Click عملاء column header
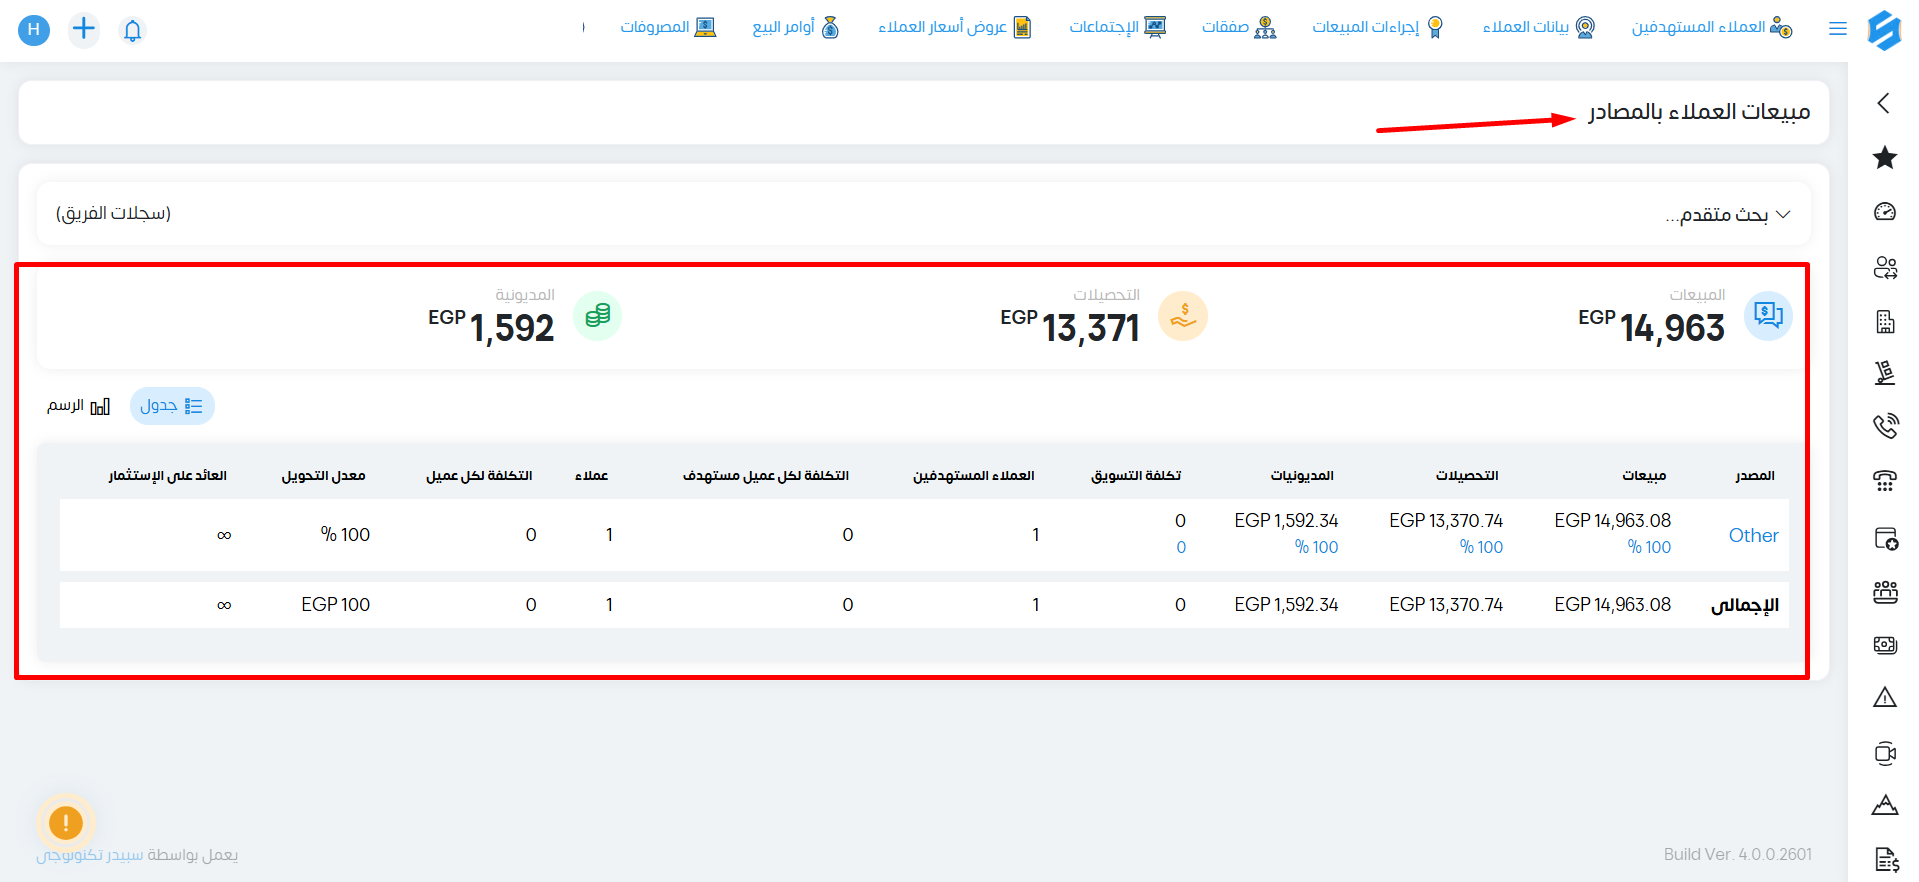 pos(591,475)
